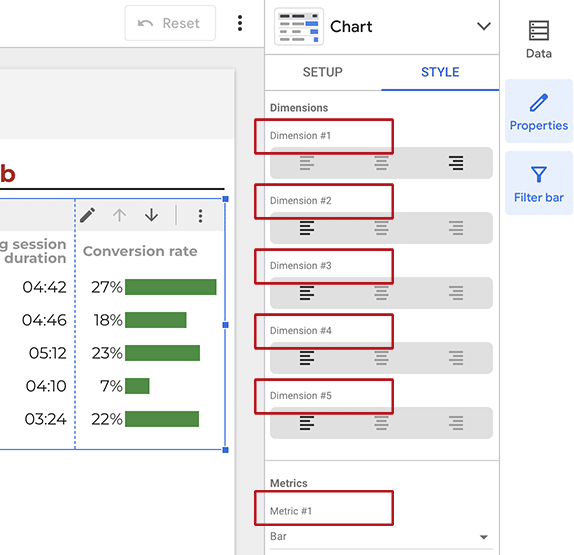Select the 23% conversion rate cell
Viewport: 574px width, 555px height.
107,353
